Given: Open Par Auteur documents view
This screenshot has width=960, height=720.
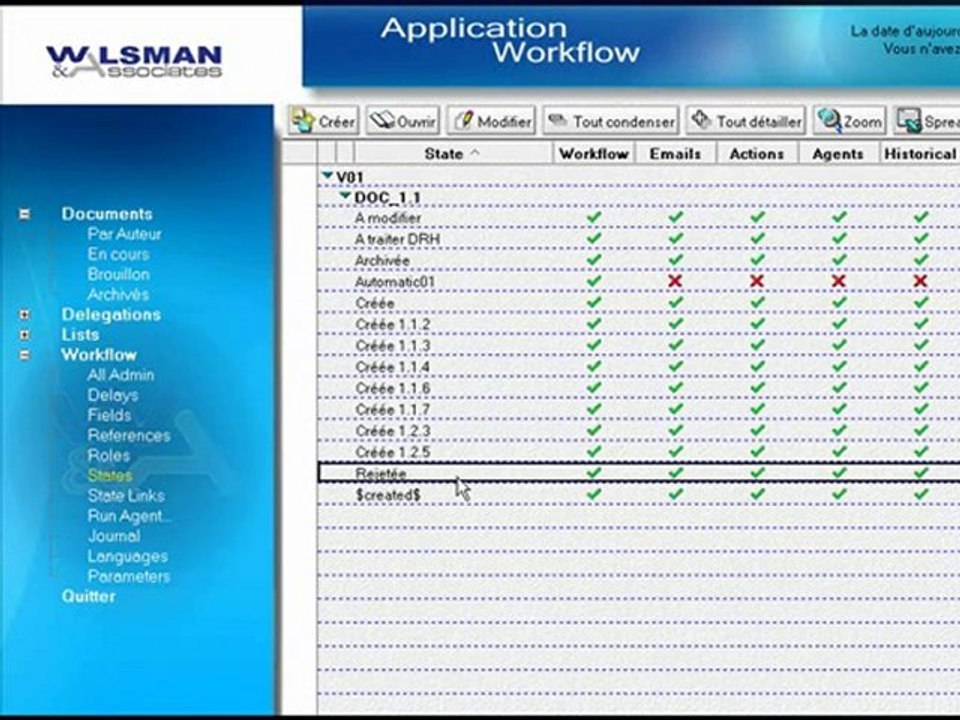Looking at the screenshot, I should tap(124, 234).
